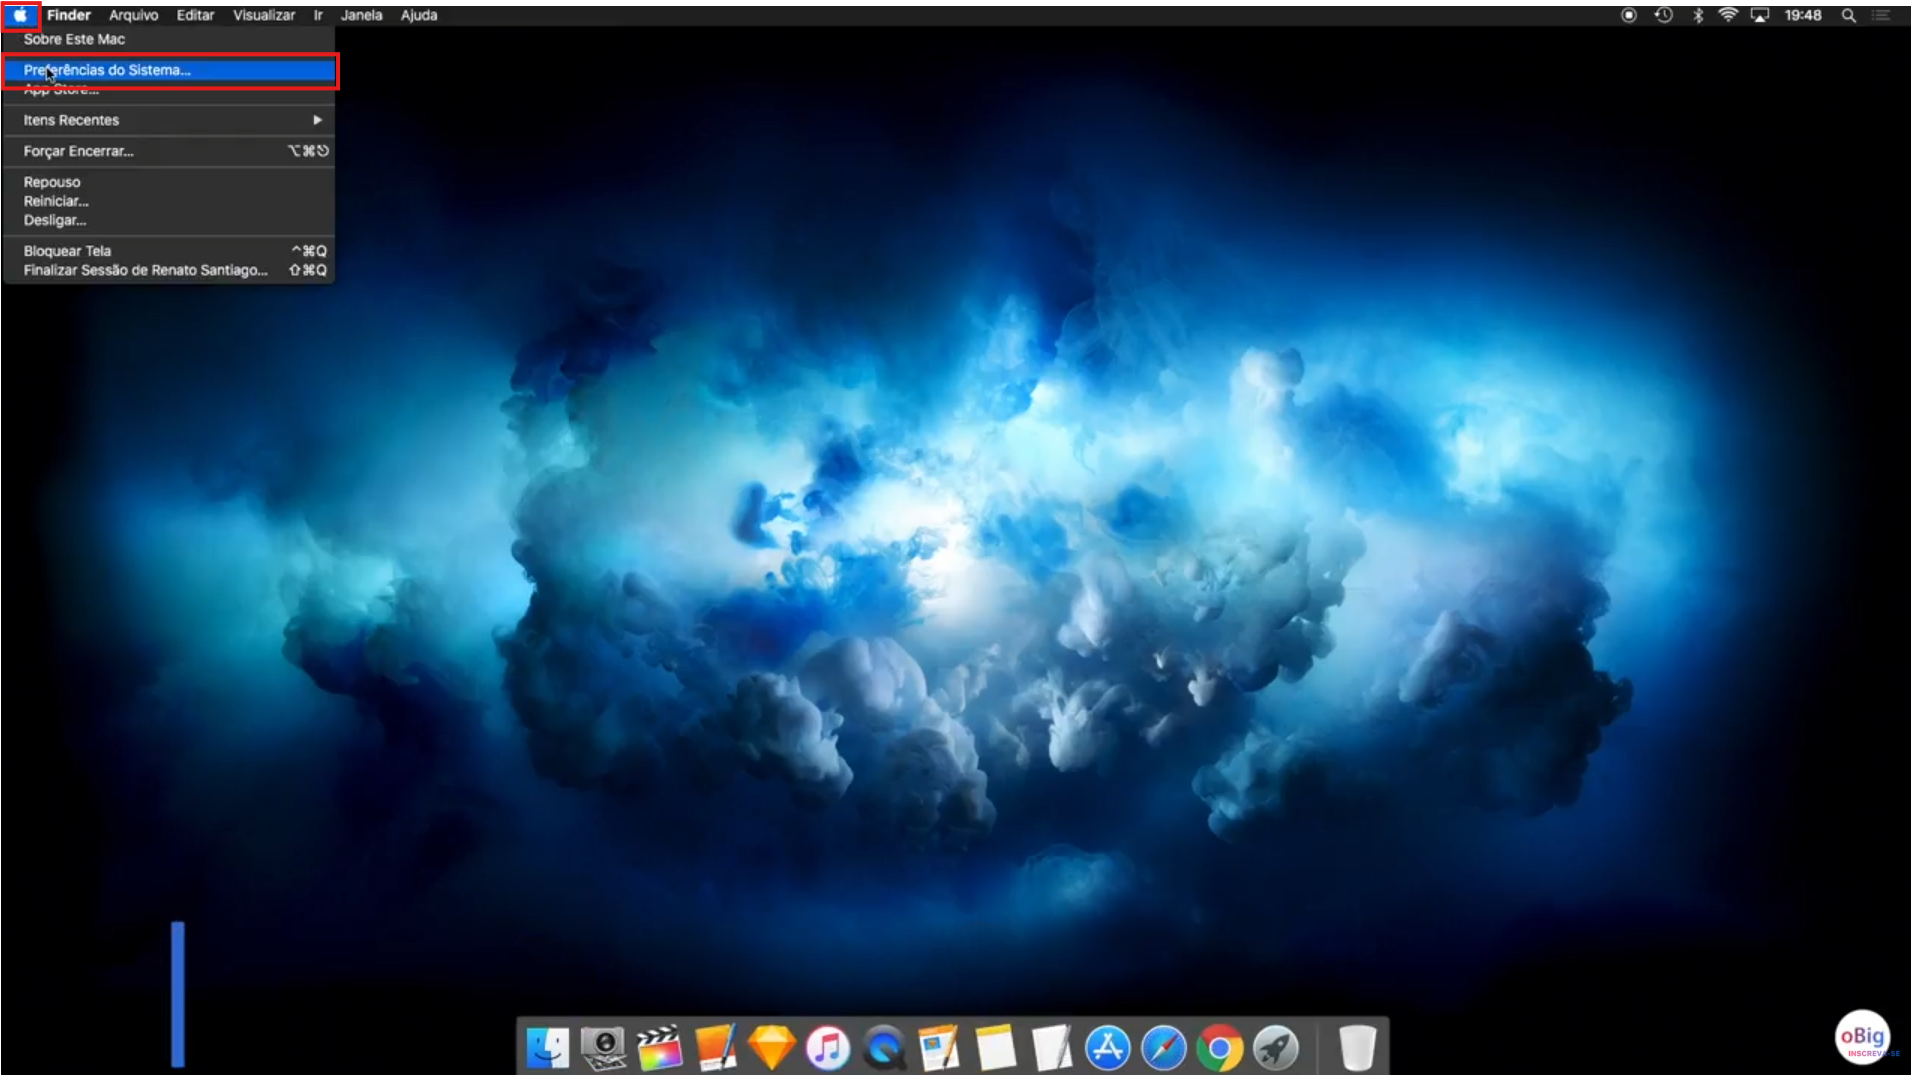Image resolution: width=1911 pixels, height=1075 pixels.
Task: Open Notification Center
Action: 1884,14
